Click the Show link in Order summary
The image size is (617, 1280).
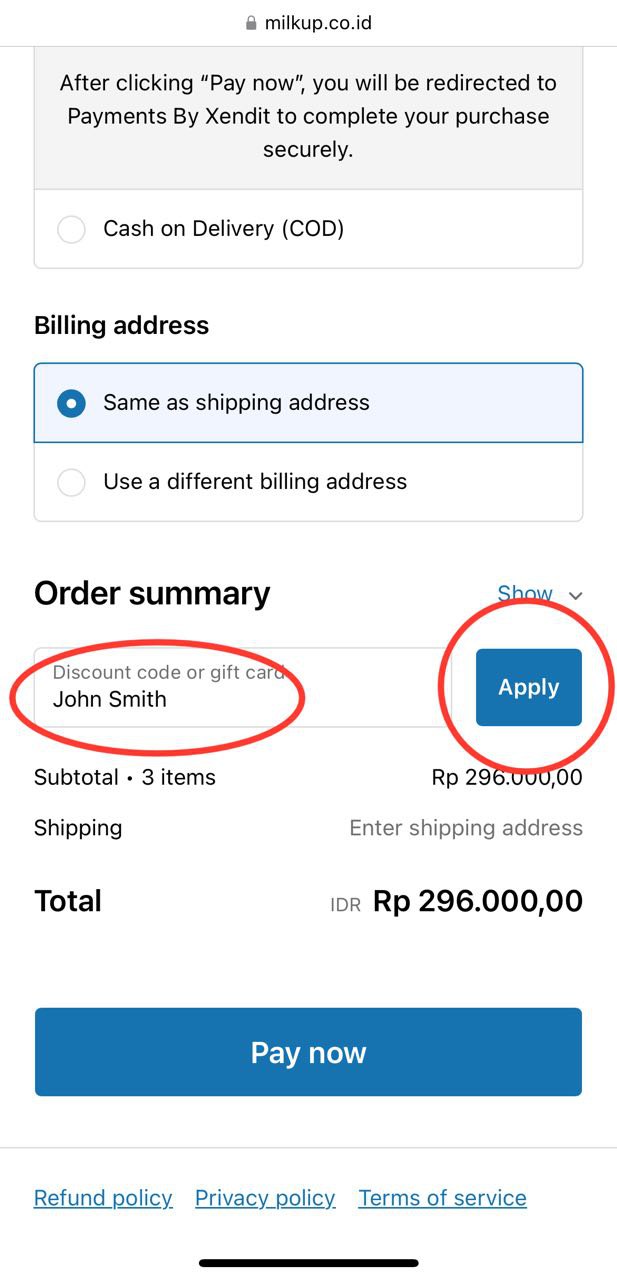pyautogui.click(x=524, y=594)
